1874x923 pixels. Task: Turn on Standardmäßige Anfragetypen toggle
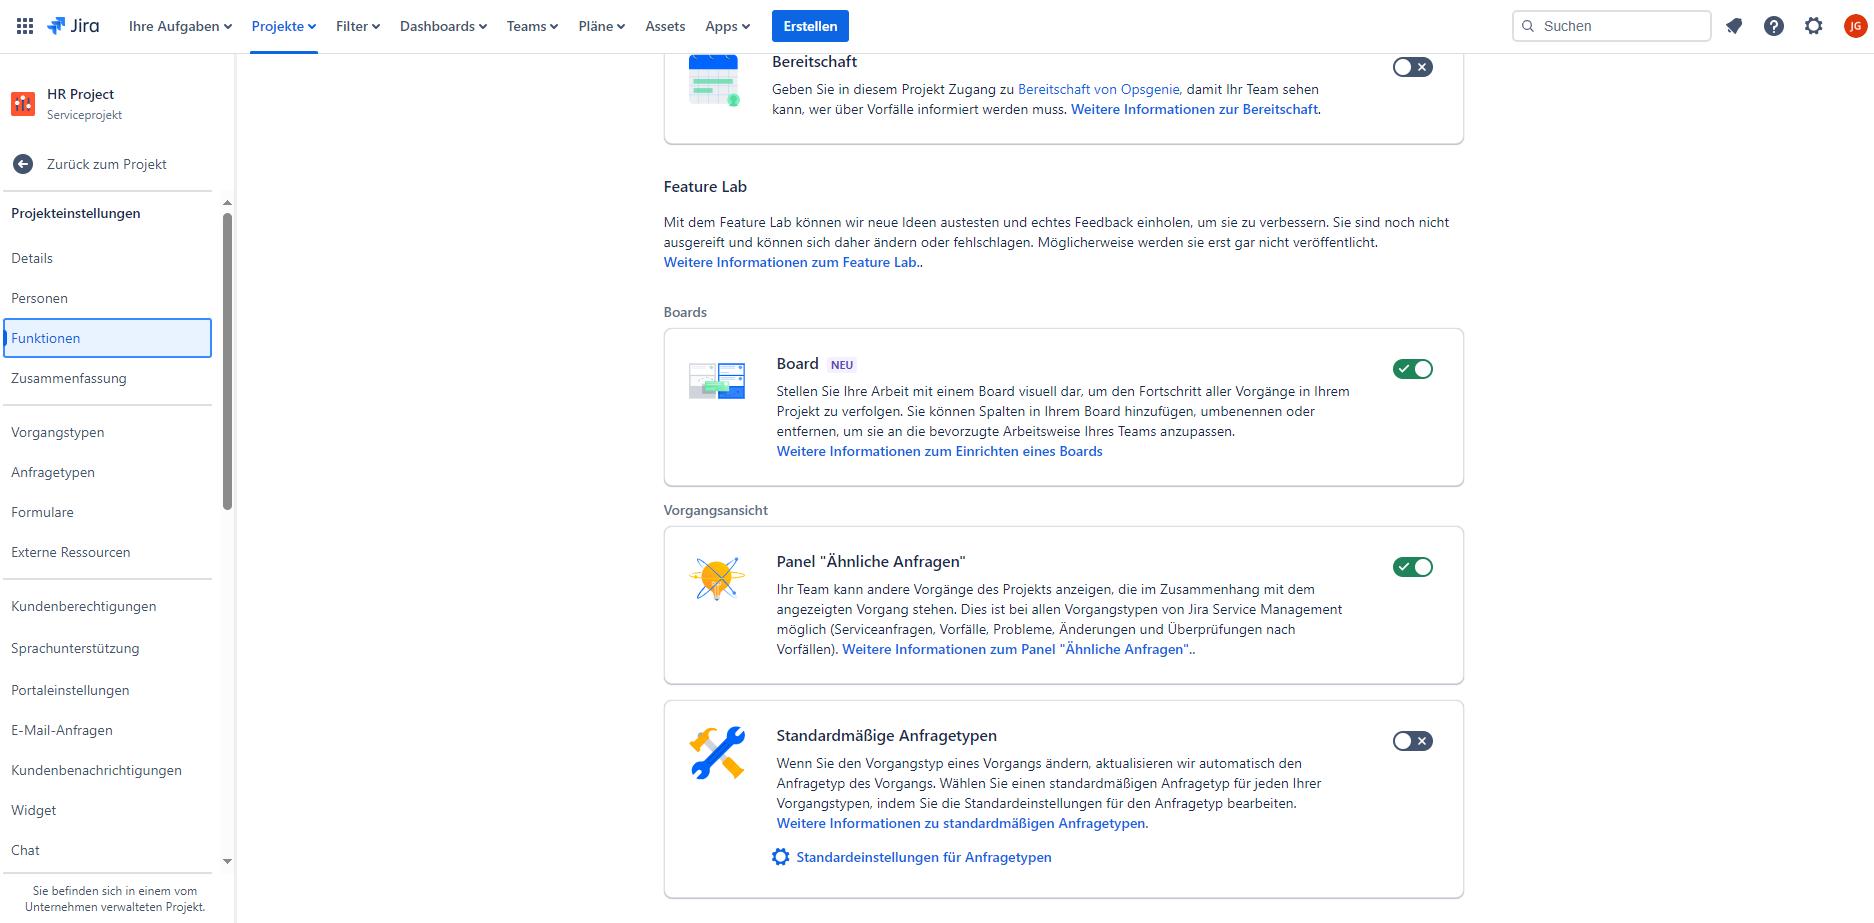coord(1412,741)
